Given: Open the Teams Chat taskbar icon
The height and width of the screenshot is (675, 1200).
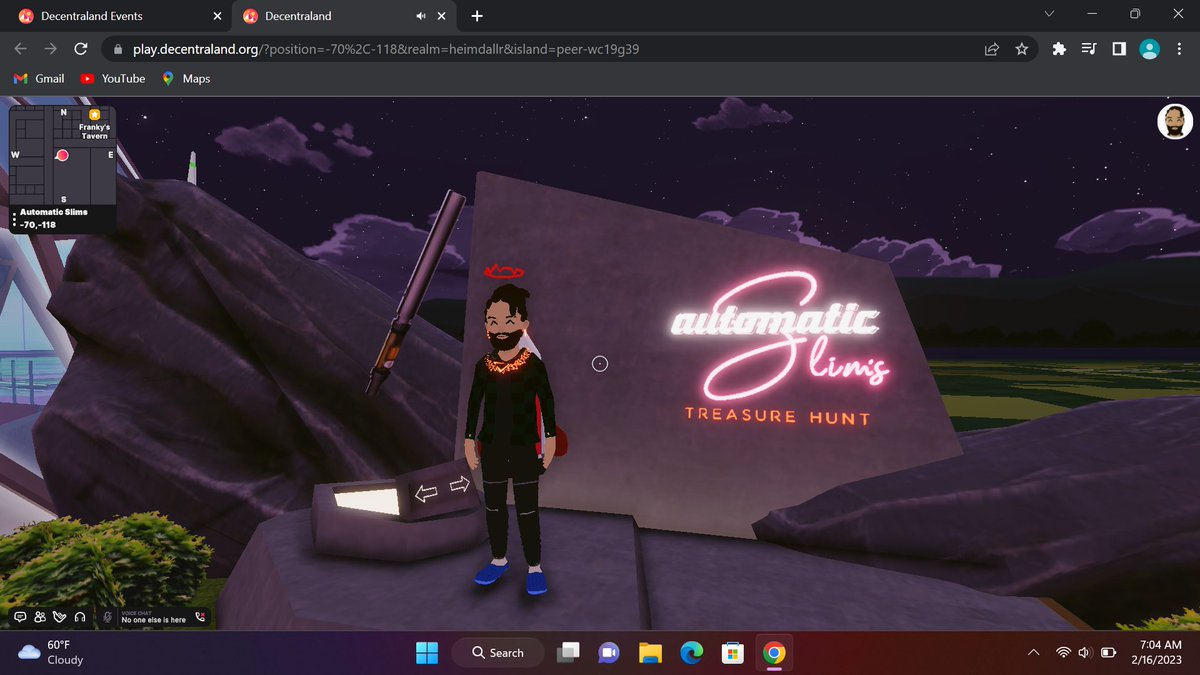Looking at the screenshot, I should click(609, 653).
